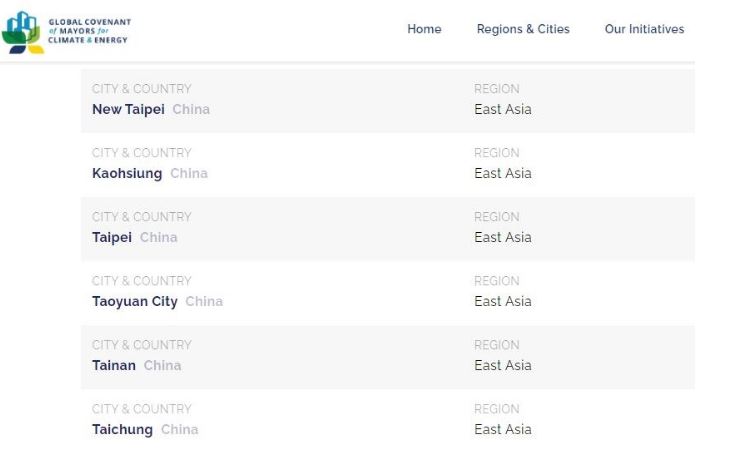Select the New Taipei city entry

click(x=128, y=109)
